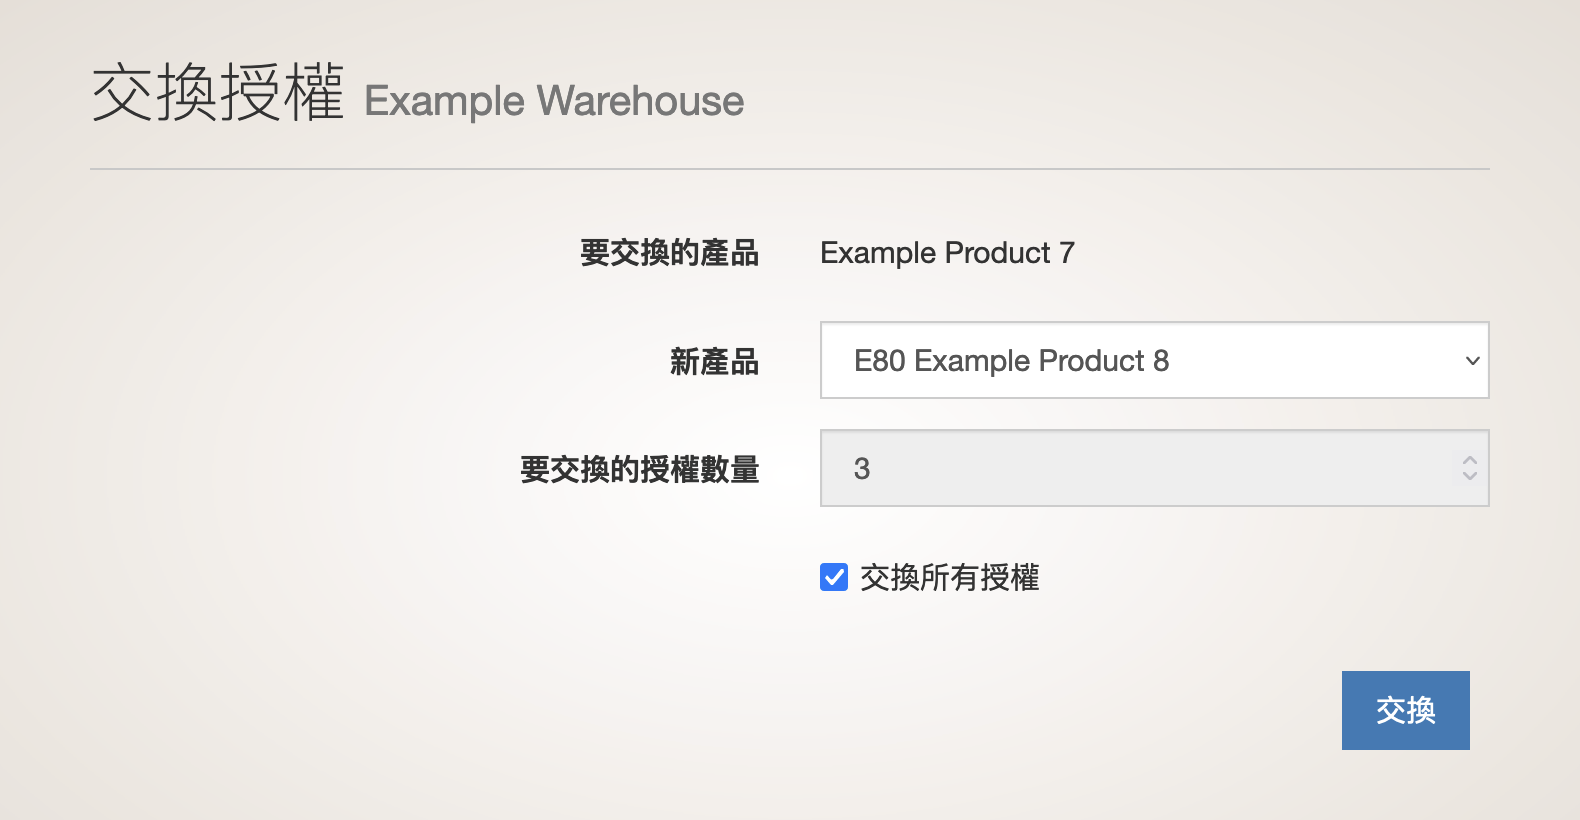Click the 要交換的授權數量 field label

639,469
